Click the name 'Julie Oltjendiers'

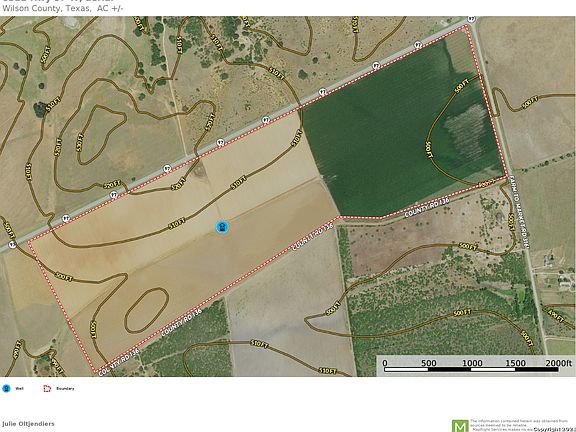(28, 424)
